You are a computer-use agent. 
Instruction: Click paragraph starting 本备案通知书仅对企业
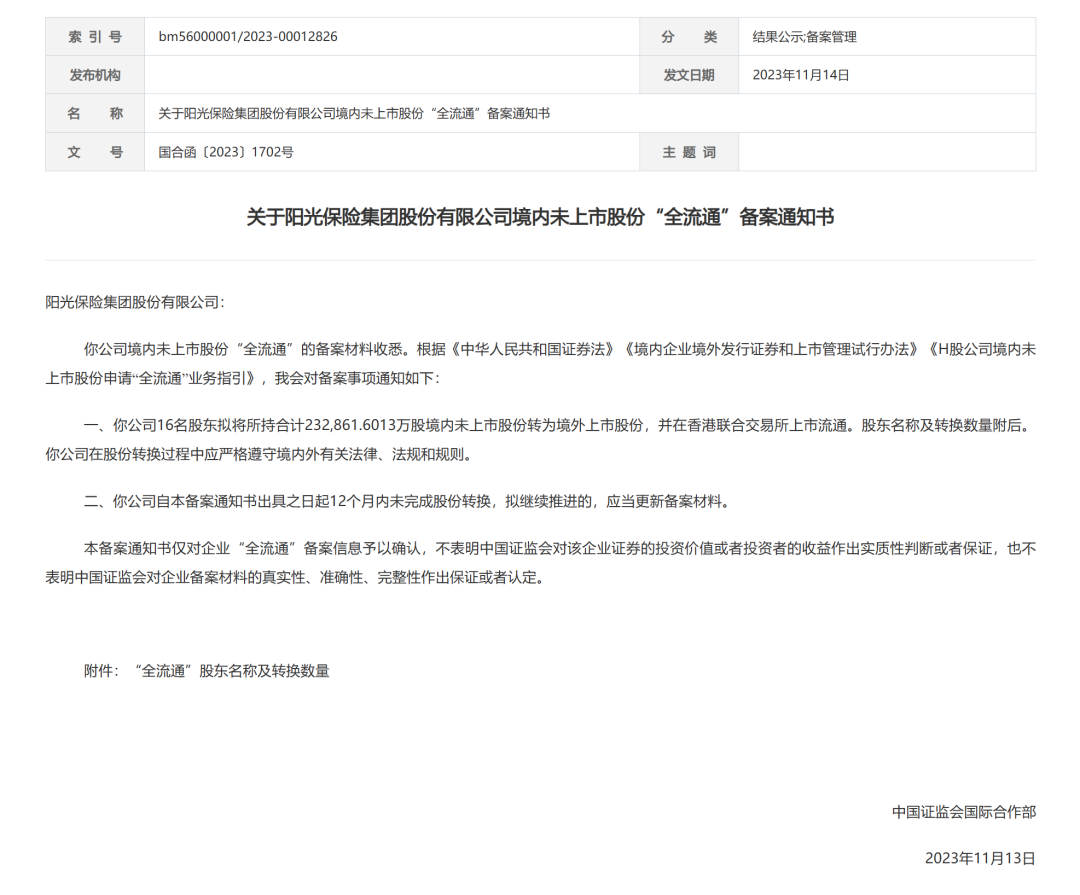pos(541,563)
